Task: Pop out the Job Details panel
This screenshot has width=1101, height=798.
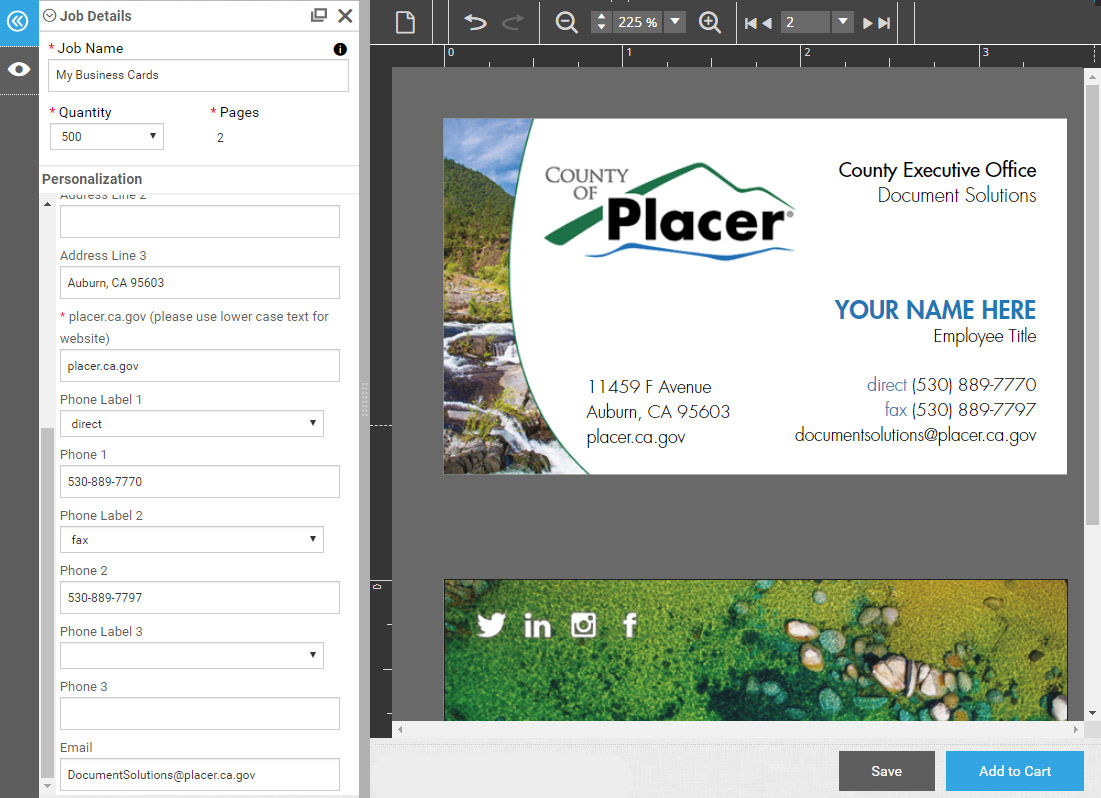Action: 319,15
